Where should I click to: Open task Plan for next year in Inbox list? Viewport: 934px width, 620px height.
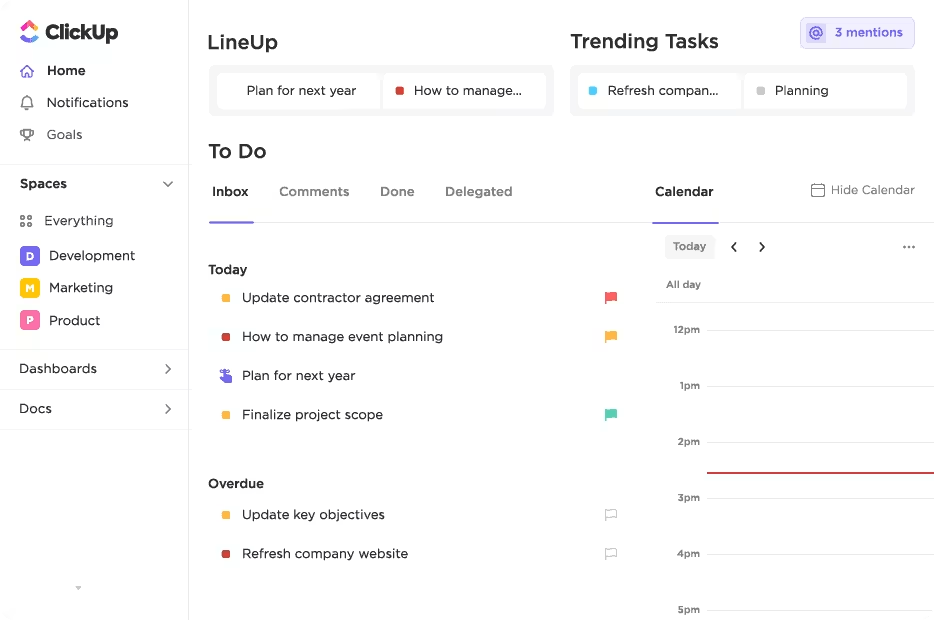[x=298, y=376]
